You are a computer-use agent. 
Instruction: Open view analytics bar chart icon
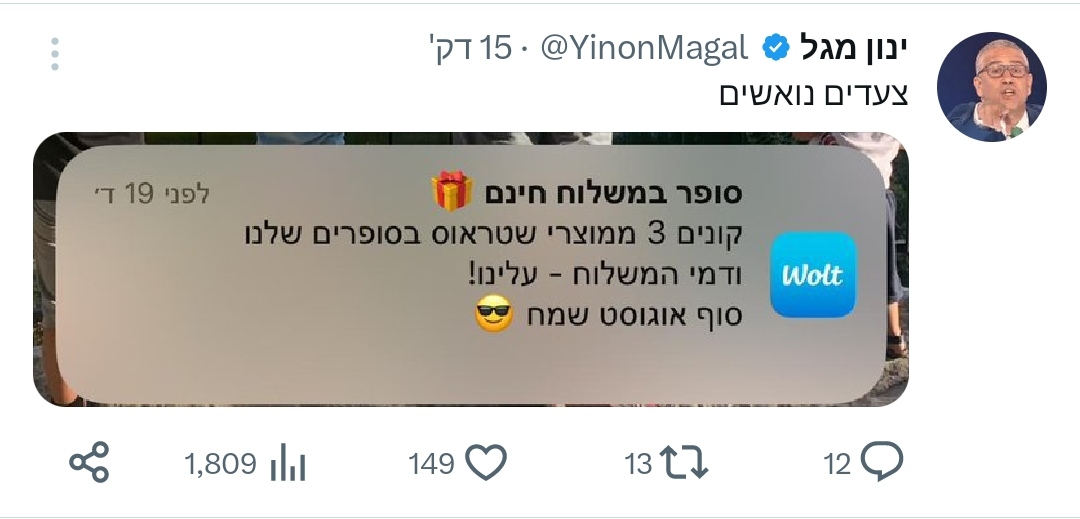[x=288, y=462]
